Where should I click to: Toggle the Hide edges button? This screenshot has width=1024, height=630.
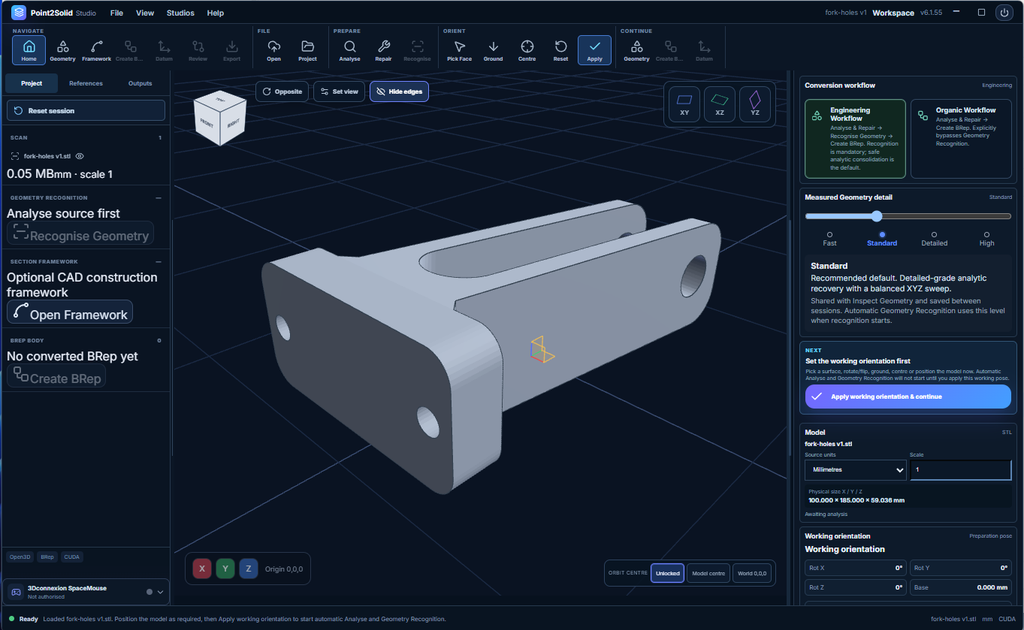[x=399, y=91]
